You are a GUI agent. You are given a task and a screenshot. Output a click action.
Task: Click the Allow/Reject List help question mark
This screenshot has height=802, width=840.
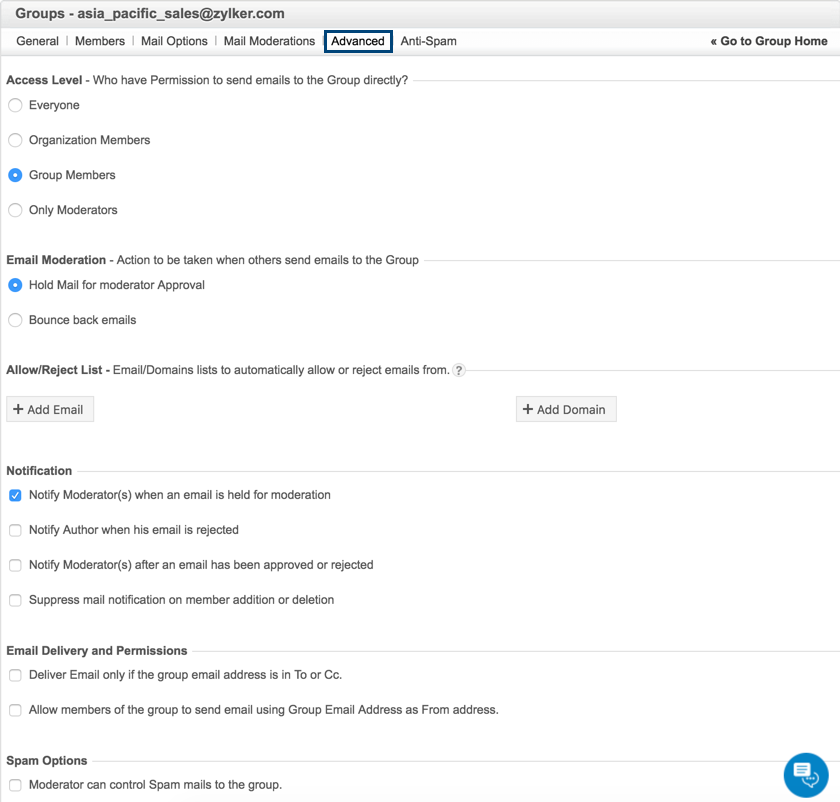click(459, 370)
